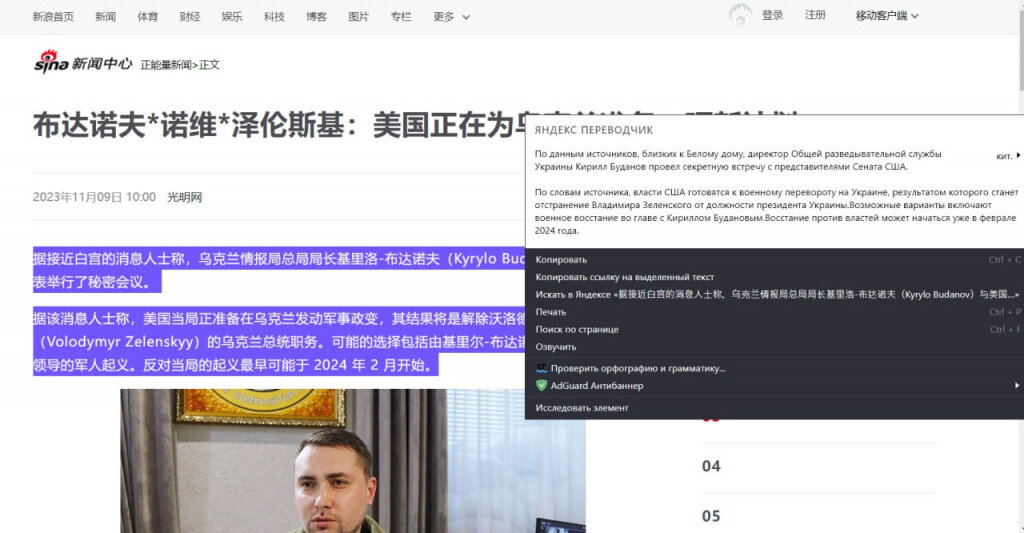Expand the 移动客户端 dropdown

[x=887, y=16]
